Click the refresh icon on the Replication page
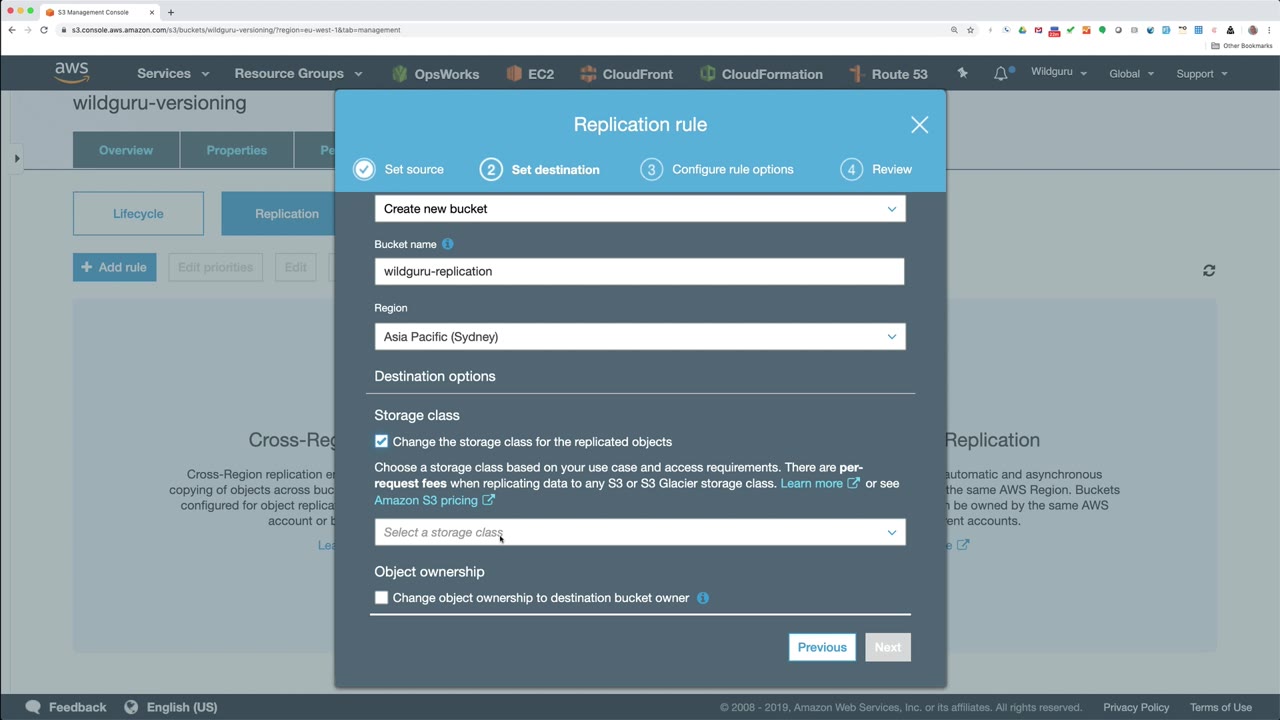Viewport: 1280px width, 720px height. 1209,270
